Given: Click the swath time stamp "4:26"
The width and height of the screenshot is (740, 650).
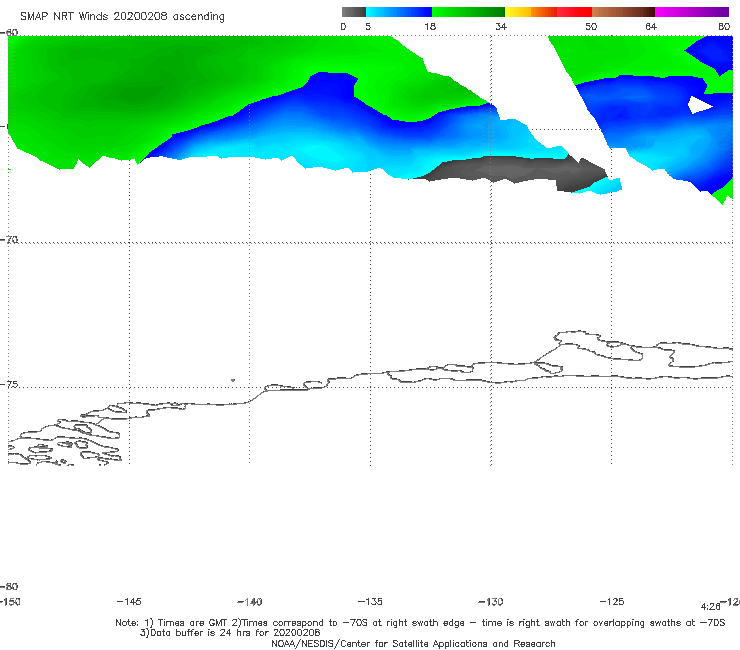Looking at the screenshot, I should [x=710, y=607].
